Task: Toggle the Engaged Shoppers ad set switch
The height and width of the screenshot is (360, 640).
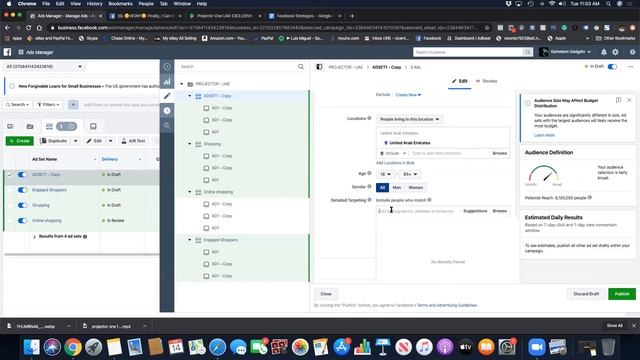Action: tap(22, 190)
